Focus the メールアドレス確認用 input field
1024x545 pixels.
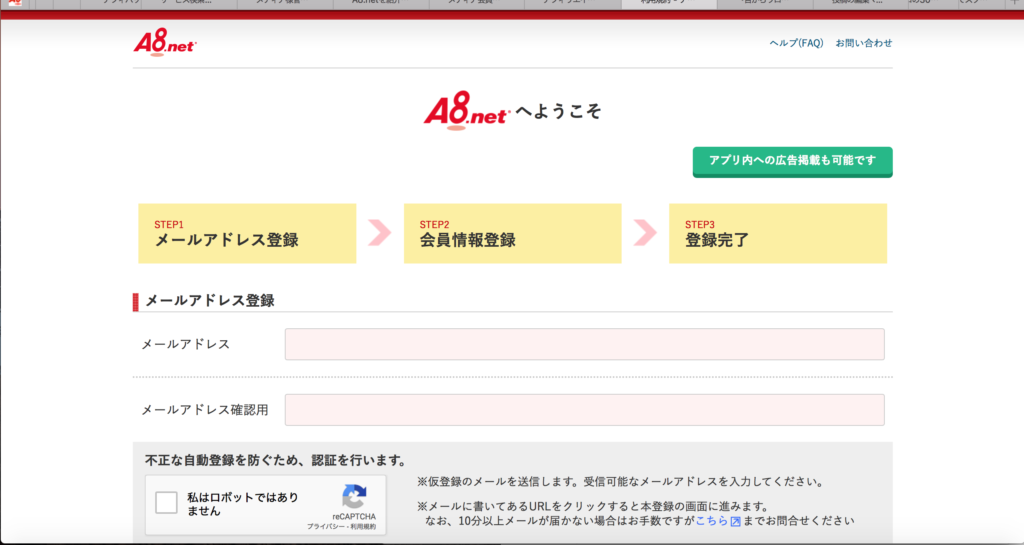point(584,410)
